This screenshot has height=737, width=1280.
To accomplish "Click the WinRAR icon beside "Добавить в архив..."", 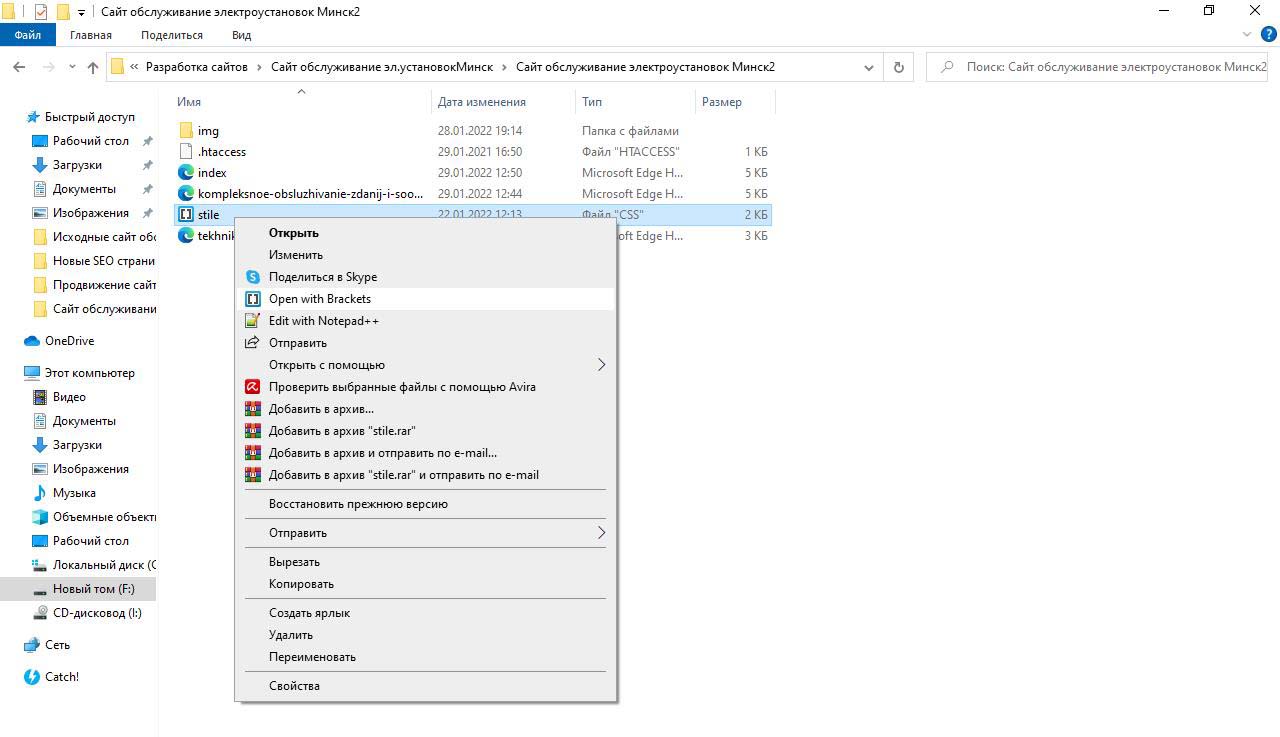I will [253, 409].
